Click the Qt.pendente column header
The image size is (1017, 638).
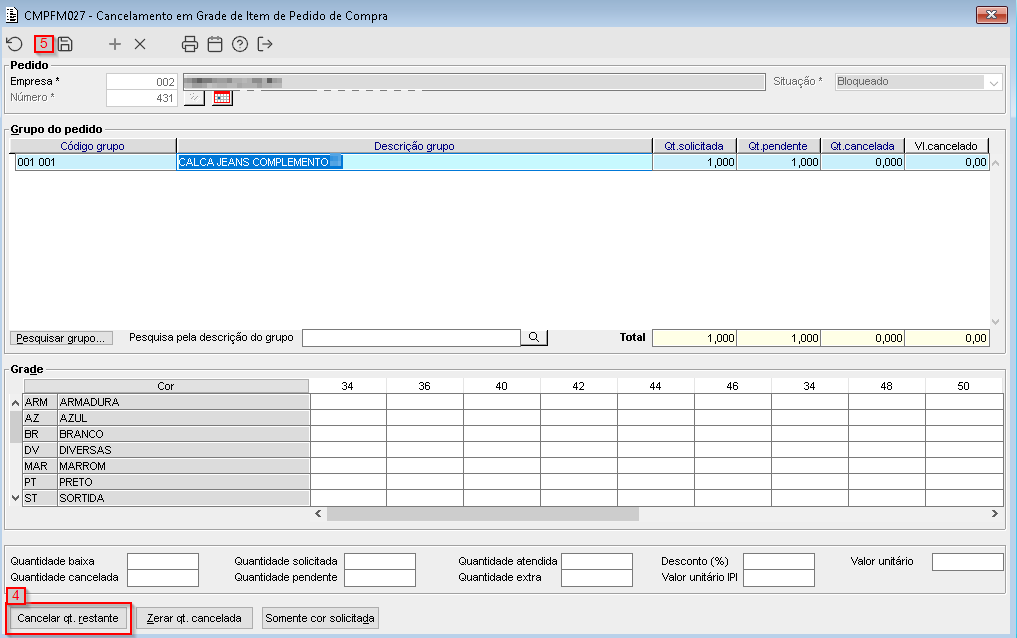[778, 146]
